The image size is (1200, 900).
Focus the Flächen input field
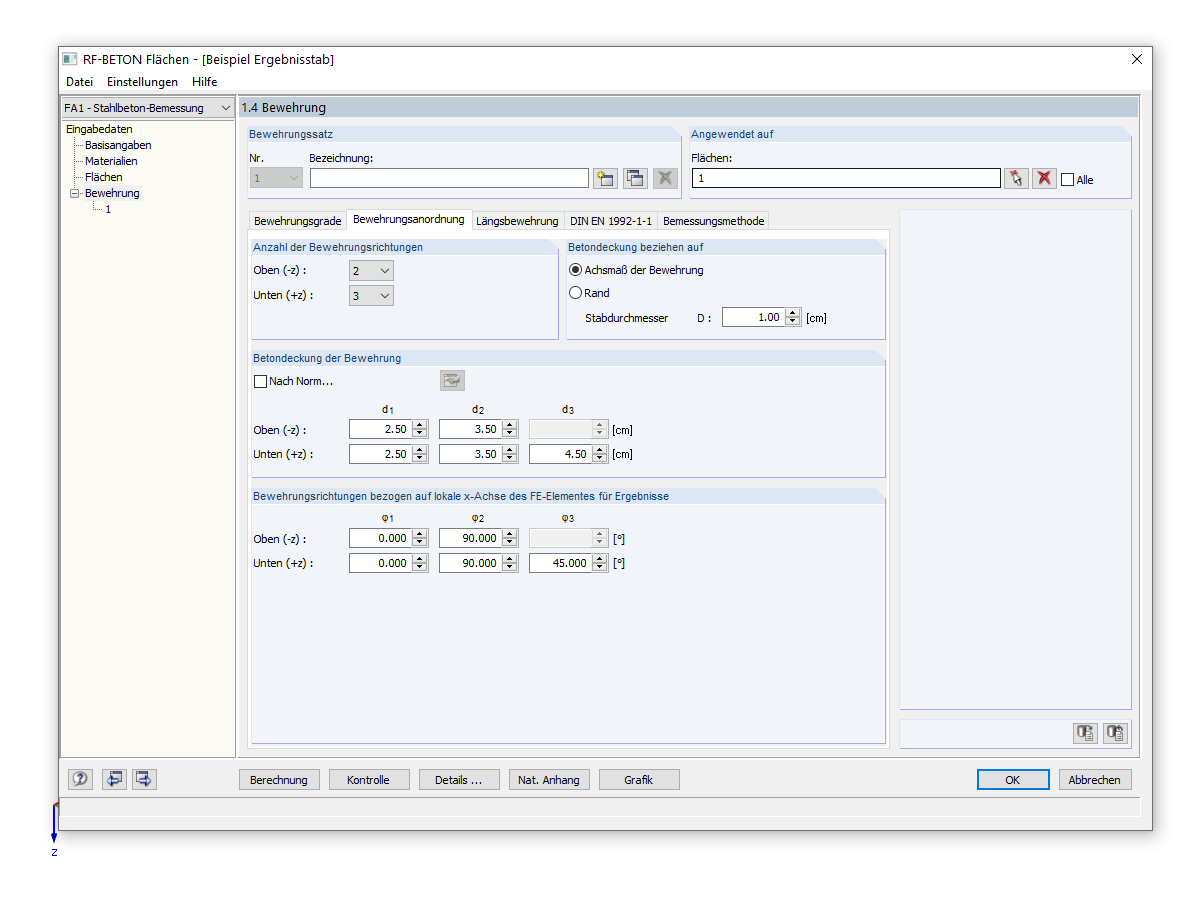pos(846,178)
